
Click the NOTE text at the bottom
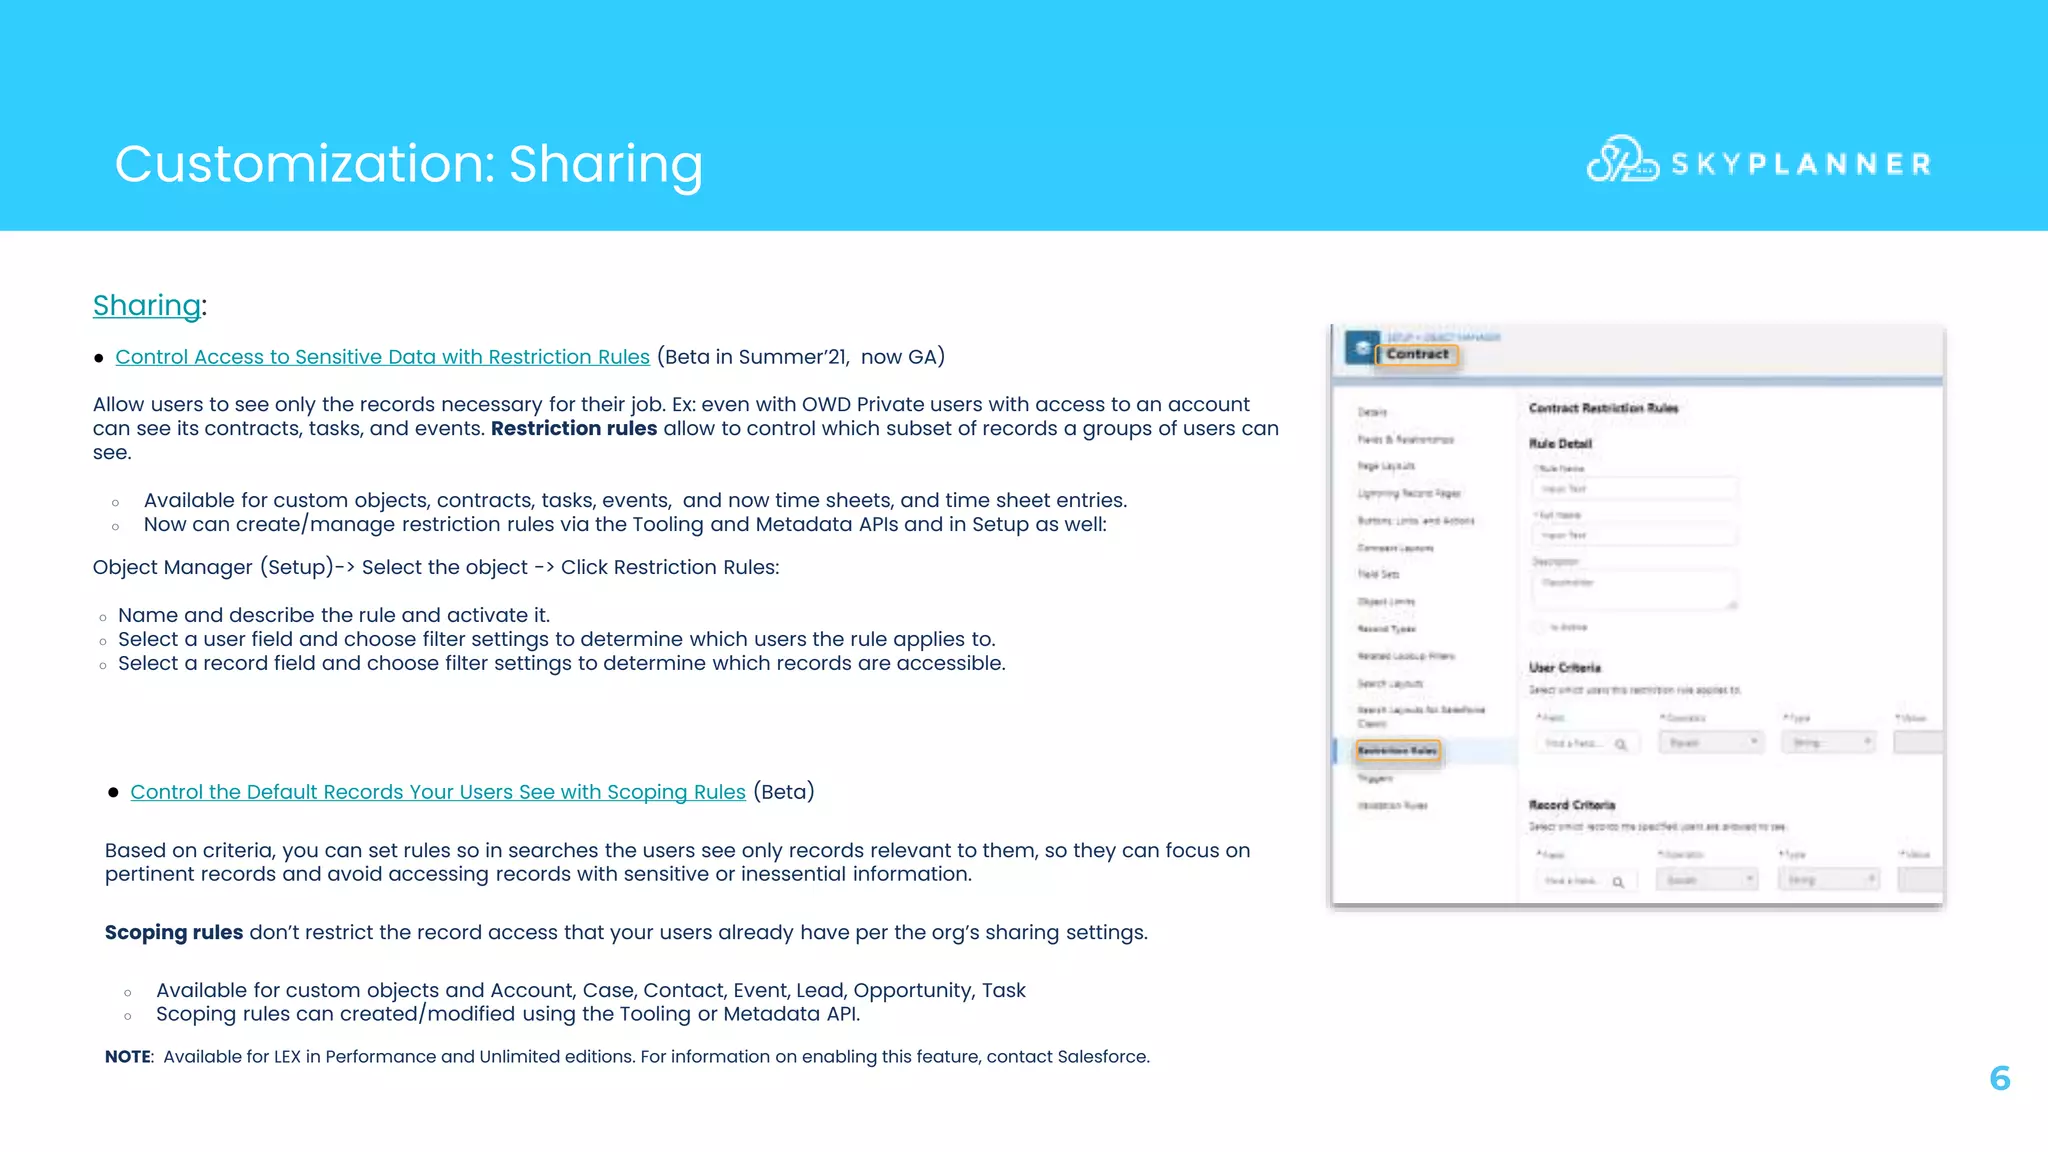tap(627, 1057)
